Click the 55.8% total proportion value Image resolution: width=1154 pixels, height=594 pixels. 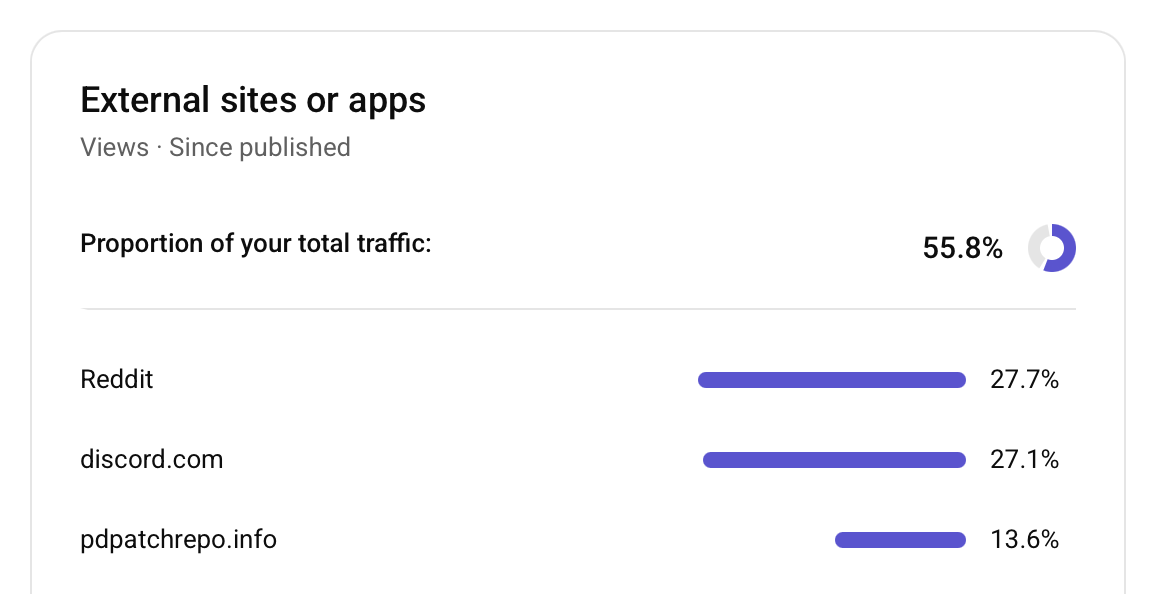point(962,248)
